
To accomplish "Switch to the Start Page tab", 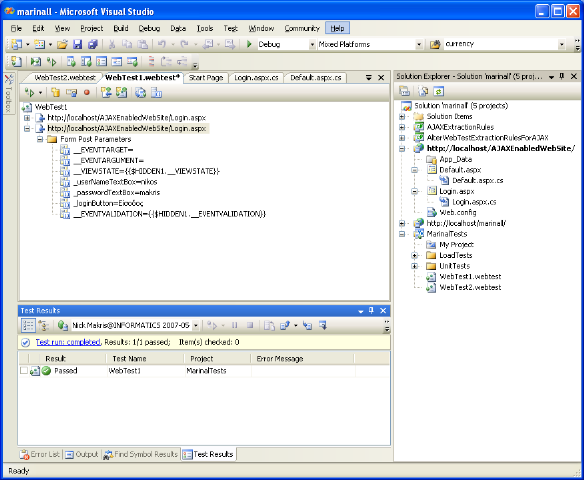I will point(206,77).
